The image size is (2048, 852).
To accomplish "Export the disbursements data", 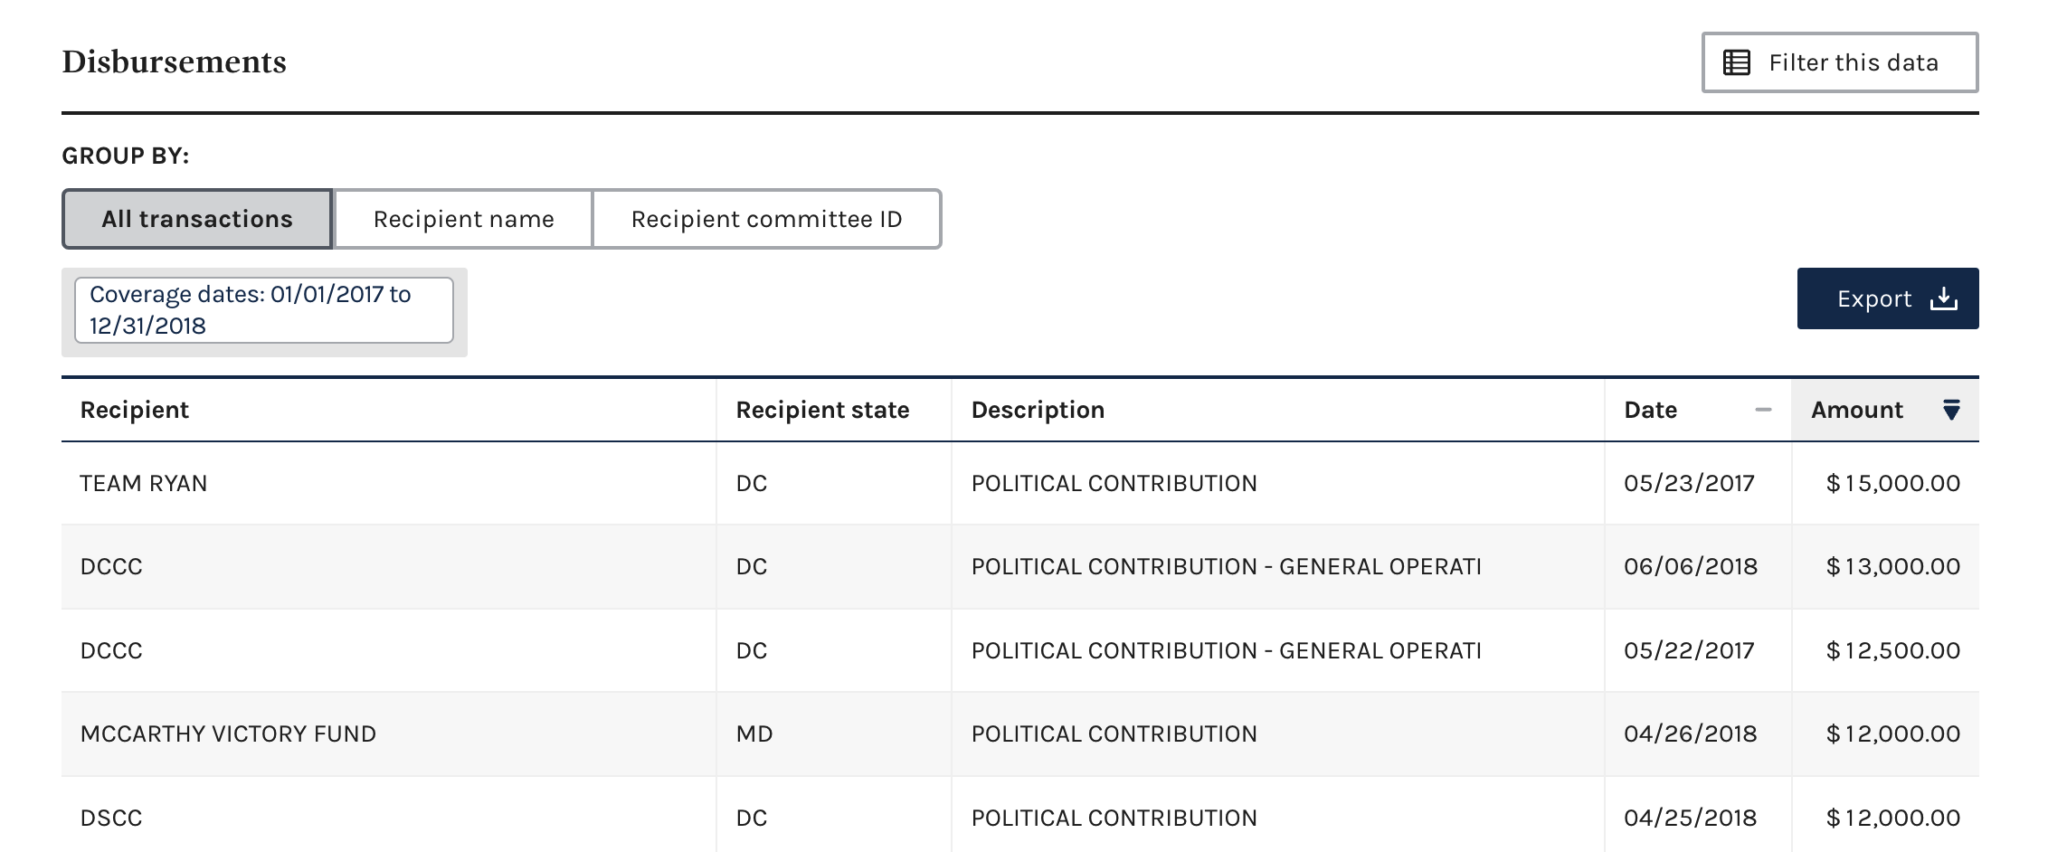I will (x=1887, y=298).
